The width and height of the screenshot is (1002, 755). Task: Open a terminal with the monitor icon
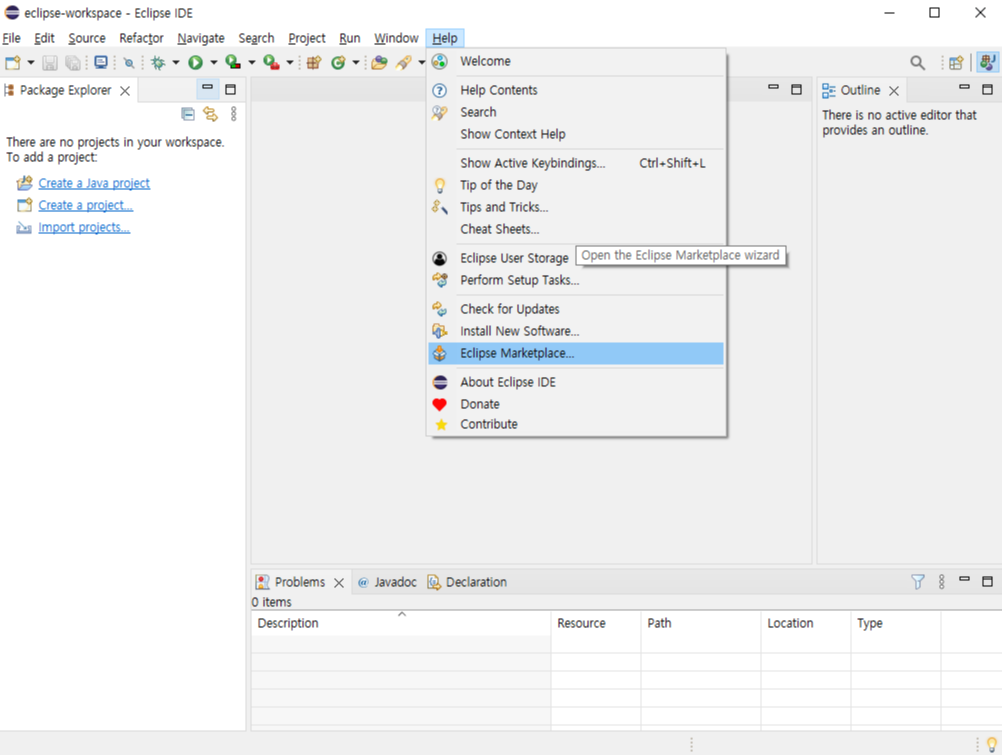(100, 63)
